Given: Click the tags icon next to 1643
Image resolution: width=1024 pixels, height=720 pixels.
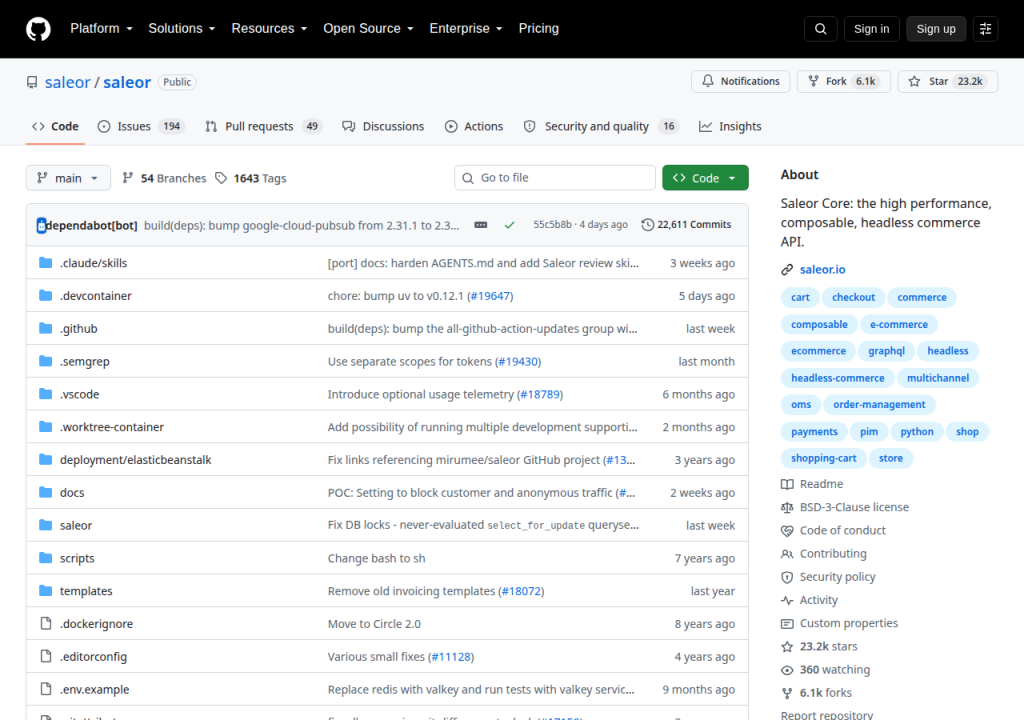Looking at the screenshot, I should coord(221,178).
